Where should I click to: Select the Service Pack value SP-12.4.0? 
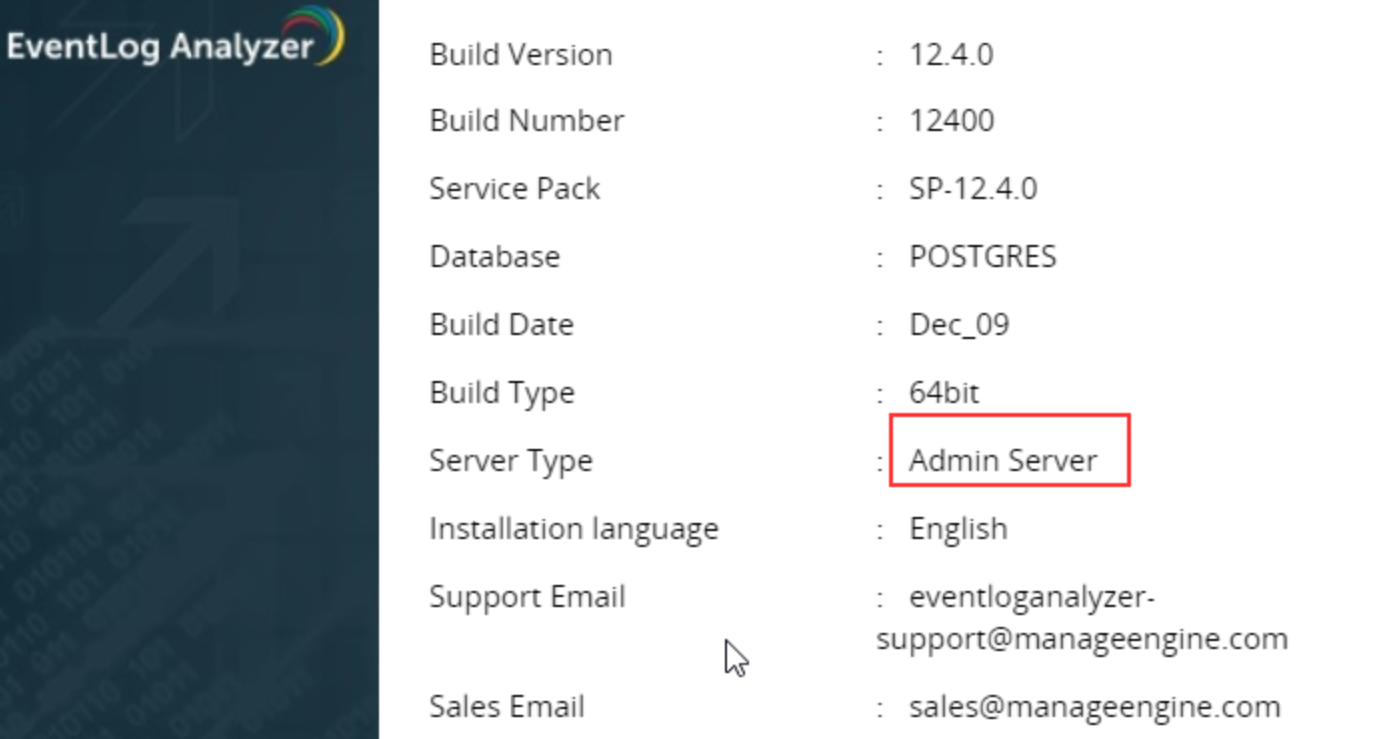tap(973, 189)
